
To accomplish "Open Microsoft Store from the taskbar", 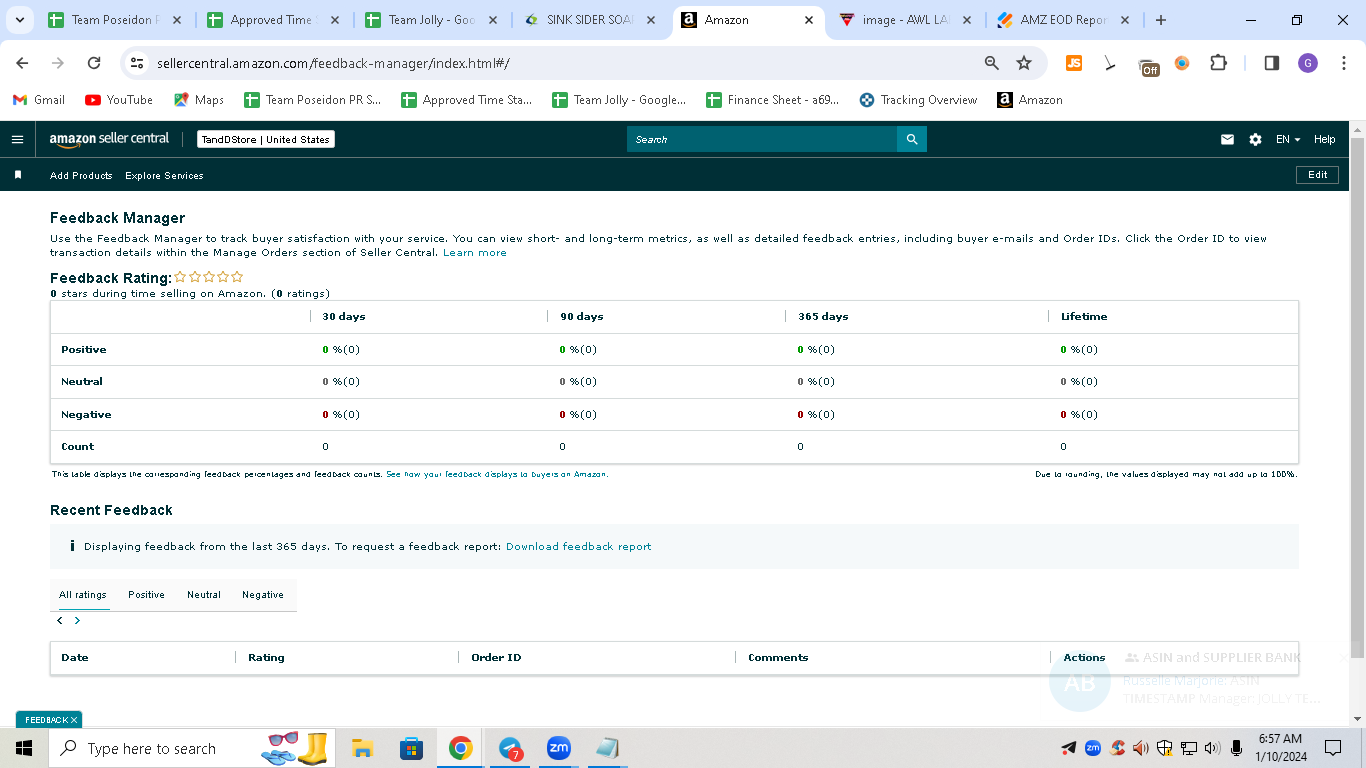I will [411, 748].
